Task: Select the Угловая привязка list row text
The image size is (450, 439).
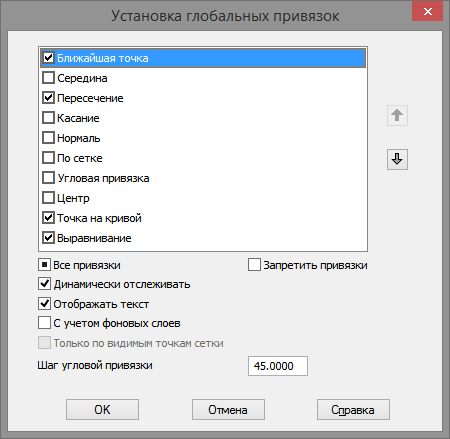Action: coord(103,178)
